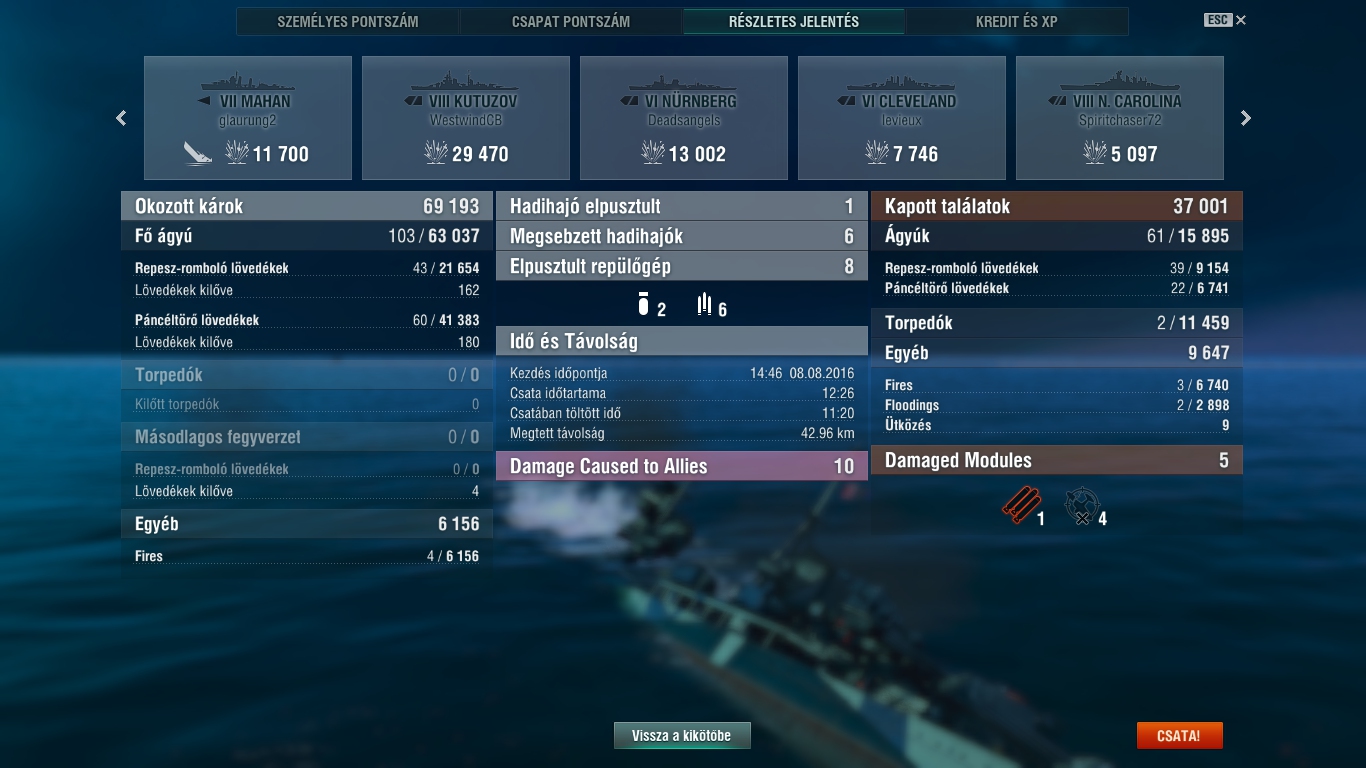Select the VIII Kutuzov ship card
The width and height of the screenshot is (1366, 768).
pos(466,118)
